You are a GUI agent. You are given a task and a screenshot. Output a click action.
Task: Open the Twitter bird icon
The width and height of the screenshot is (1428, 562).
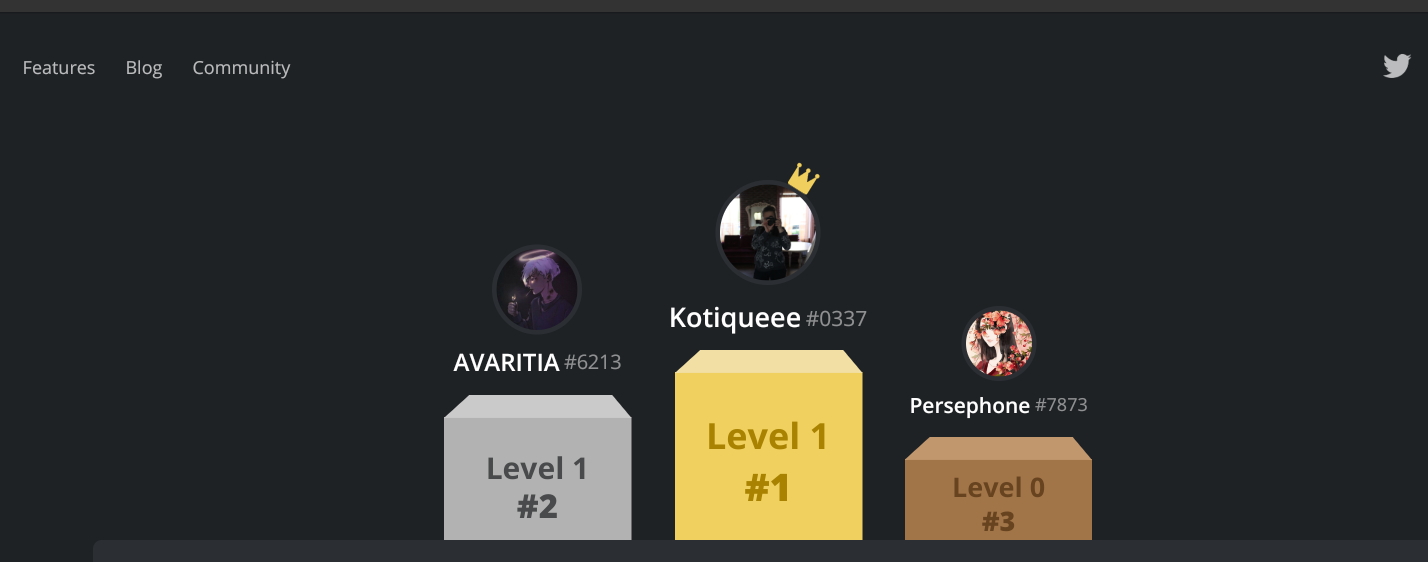[x=1397, y=66]
